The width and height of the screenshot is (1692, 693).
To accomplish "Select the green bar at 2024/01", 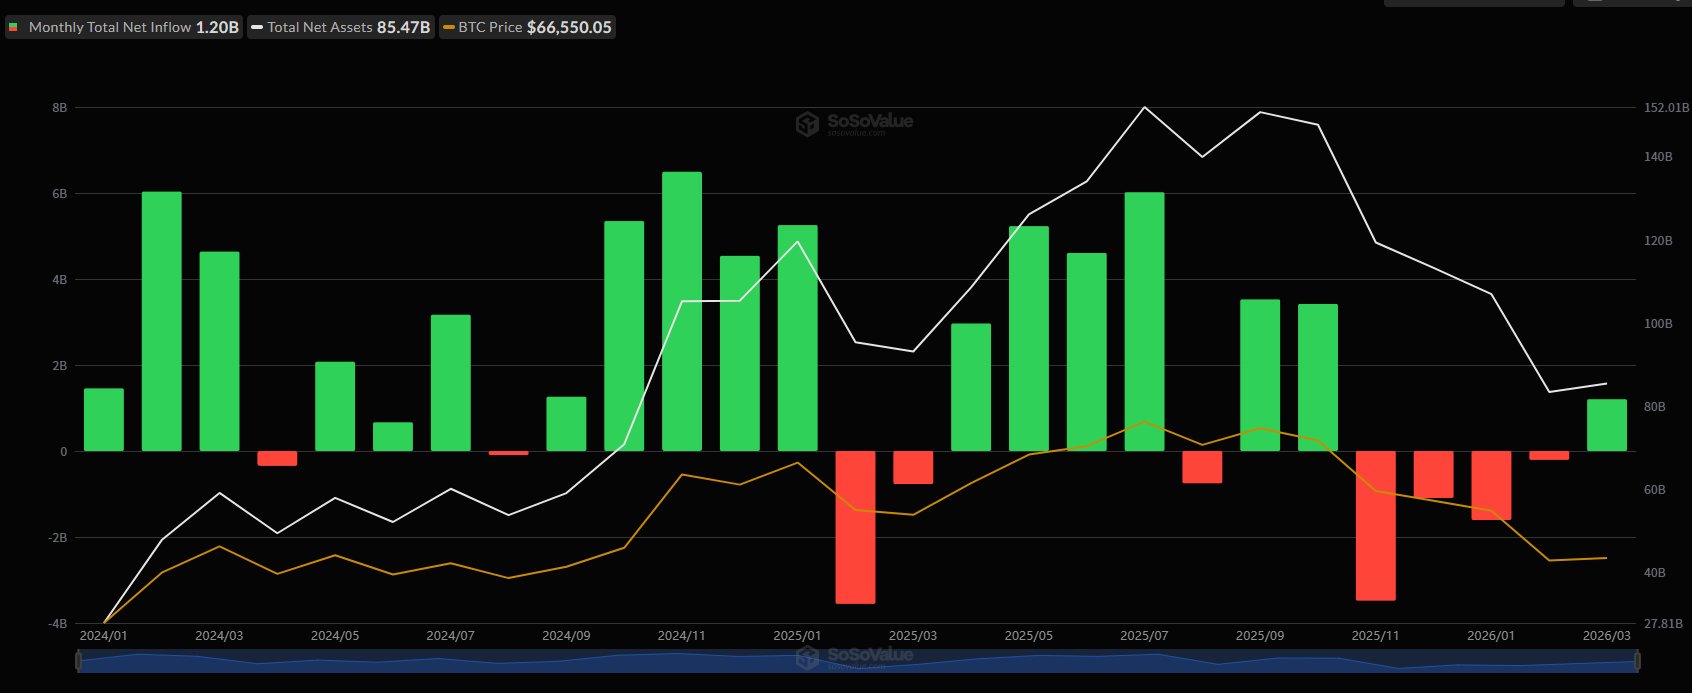I will pyautogui.click(x=104, y=420).
